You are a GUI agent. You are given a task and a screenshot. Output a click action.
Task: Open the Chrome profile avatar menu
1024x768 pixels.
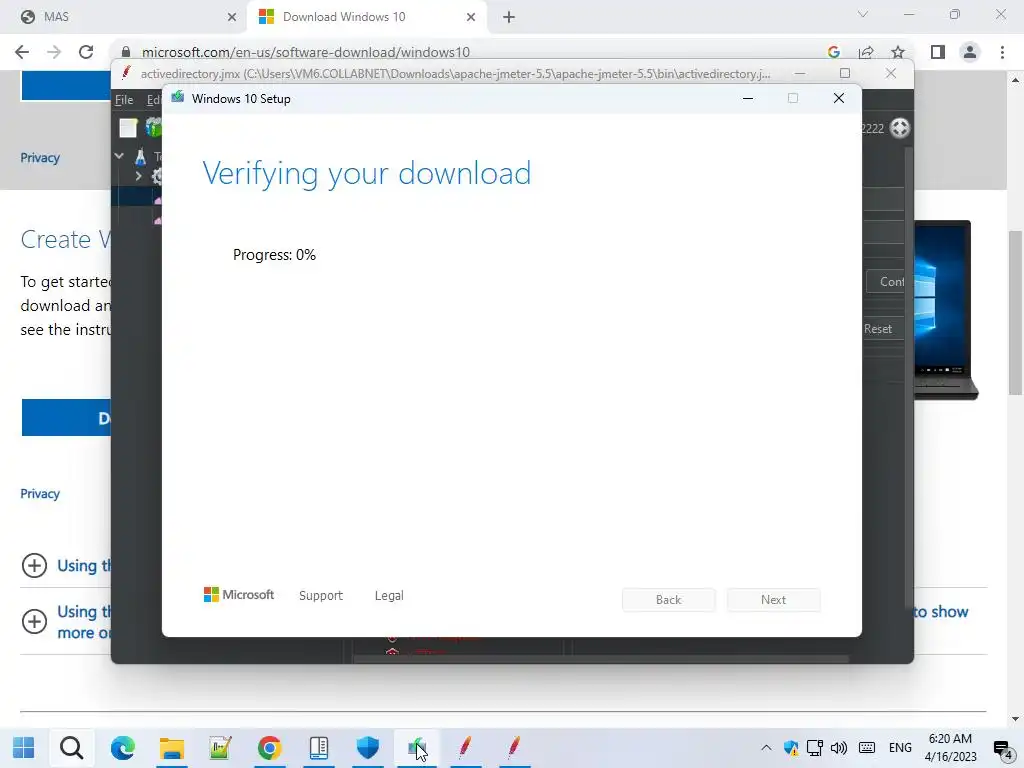[970, 52]
